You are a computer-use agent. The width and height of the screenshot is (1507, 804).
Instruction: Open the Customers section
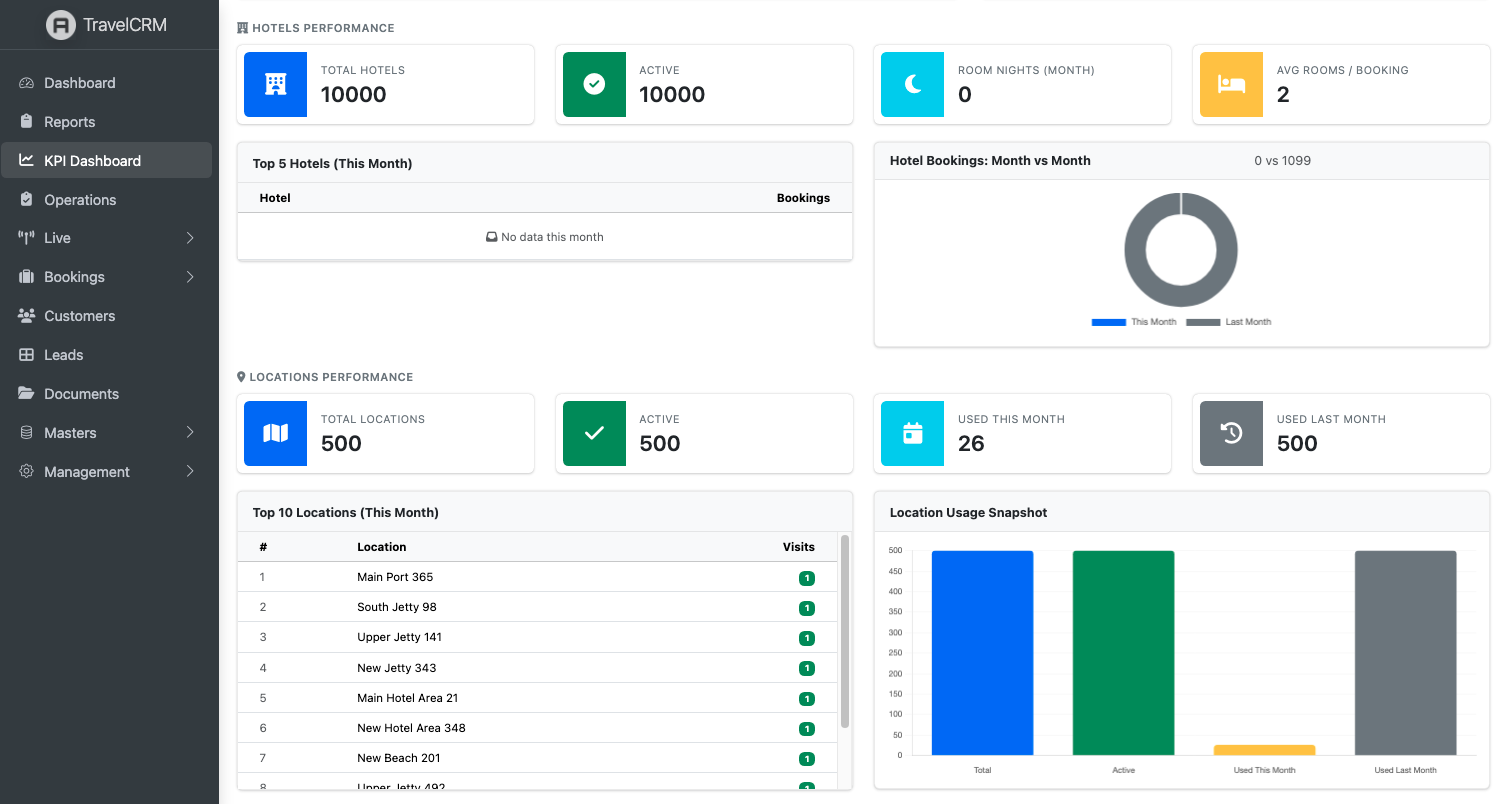[106, 316]
